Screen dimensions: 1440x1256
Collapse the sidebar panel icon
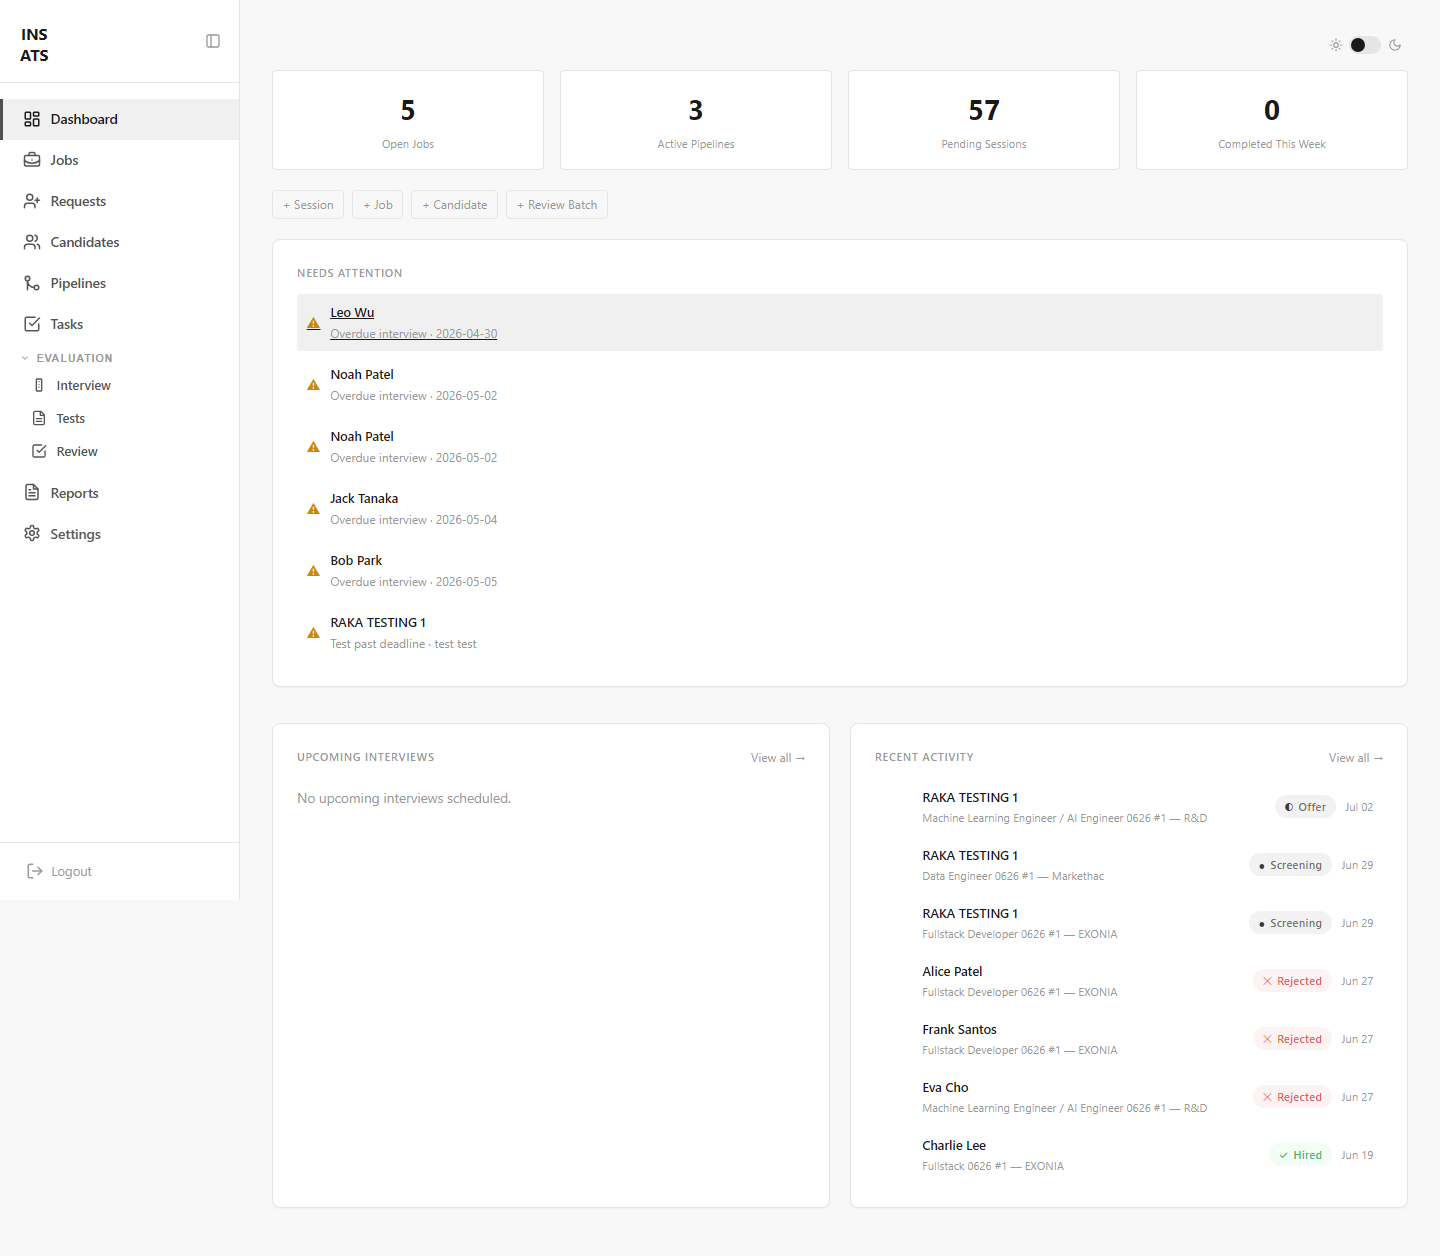213,41
